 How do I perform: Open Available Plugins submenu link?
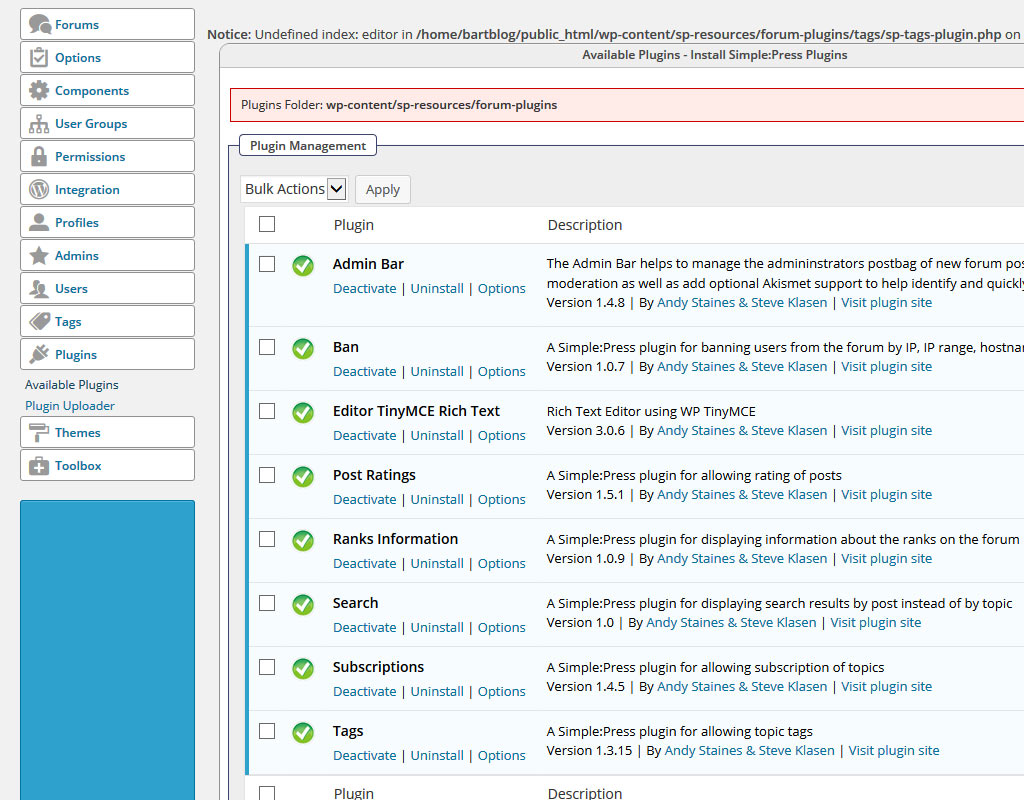coord(72,385)
